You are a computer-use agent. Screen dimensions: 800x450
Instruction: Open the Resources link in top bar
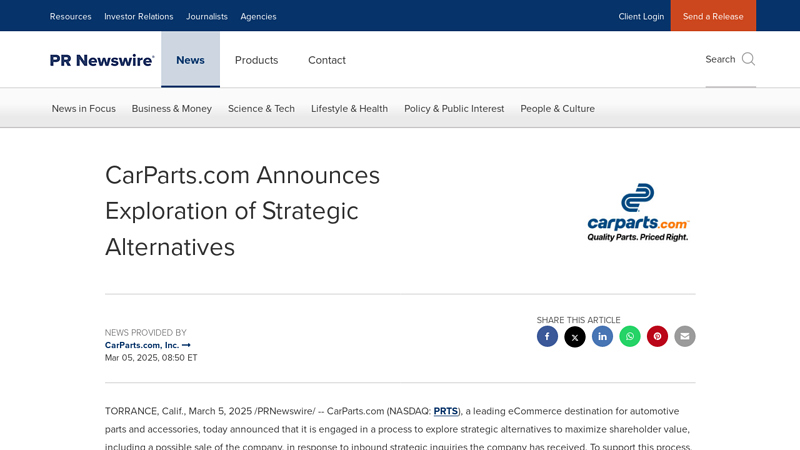pyautogui.click(x=70, y=16)
